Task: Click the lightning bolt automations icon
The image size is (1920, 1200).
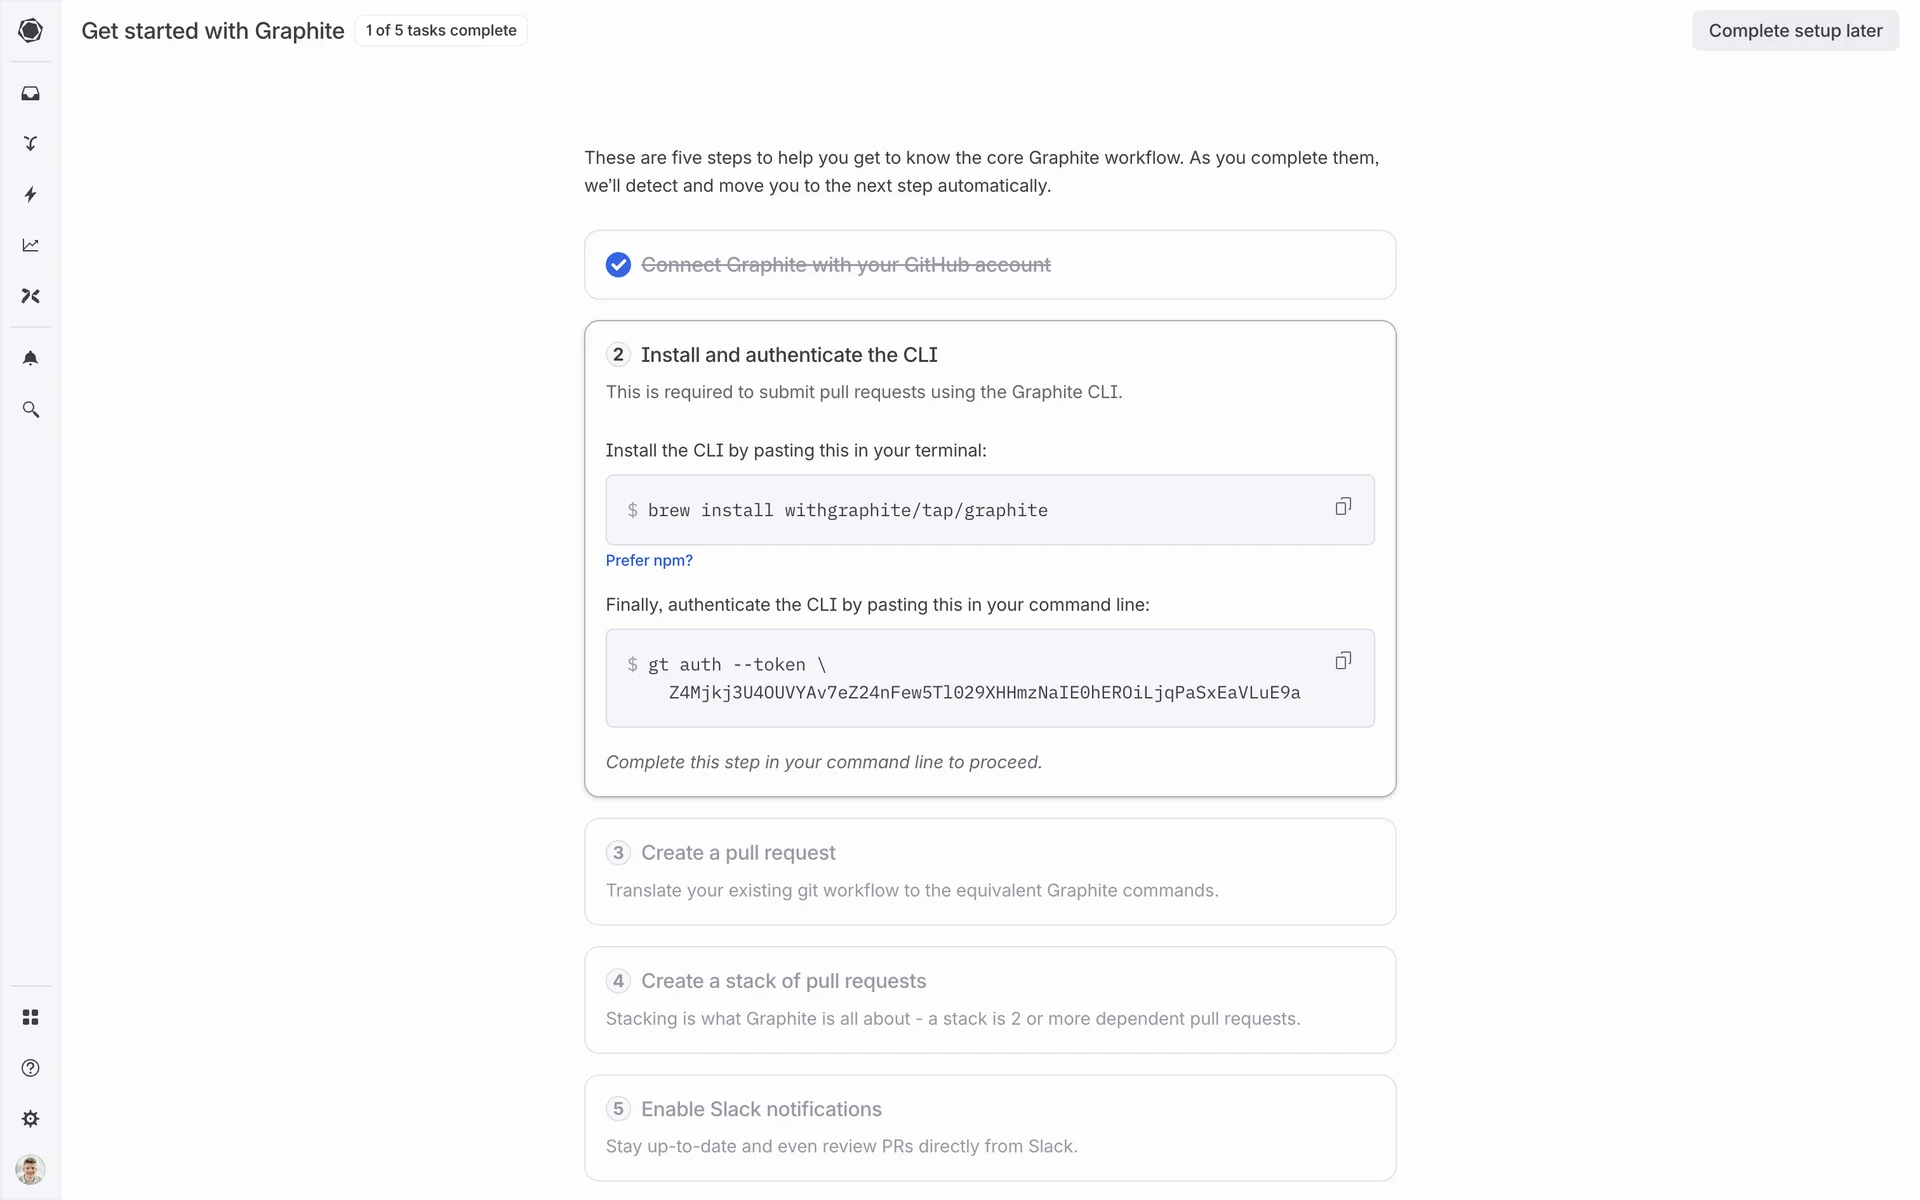Action: coord(30,194)
